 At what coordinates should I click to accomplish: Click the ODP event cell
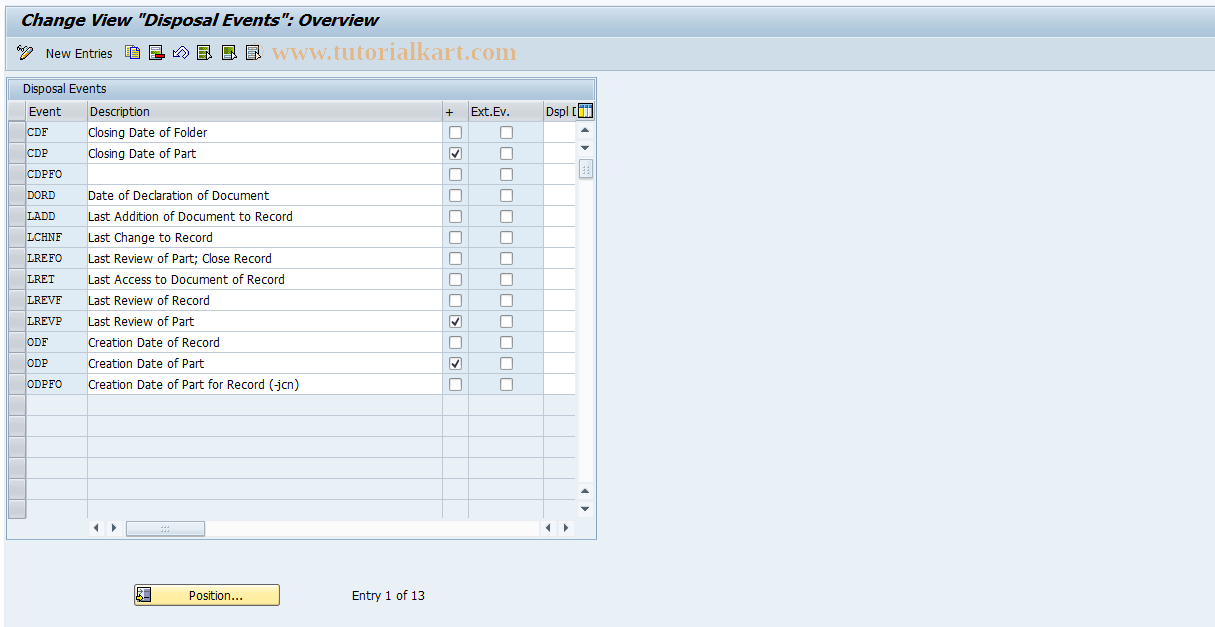57,363
